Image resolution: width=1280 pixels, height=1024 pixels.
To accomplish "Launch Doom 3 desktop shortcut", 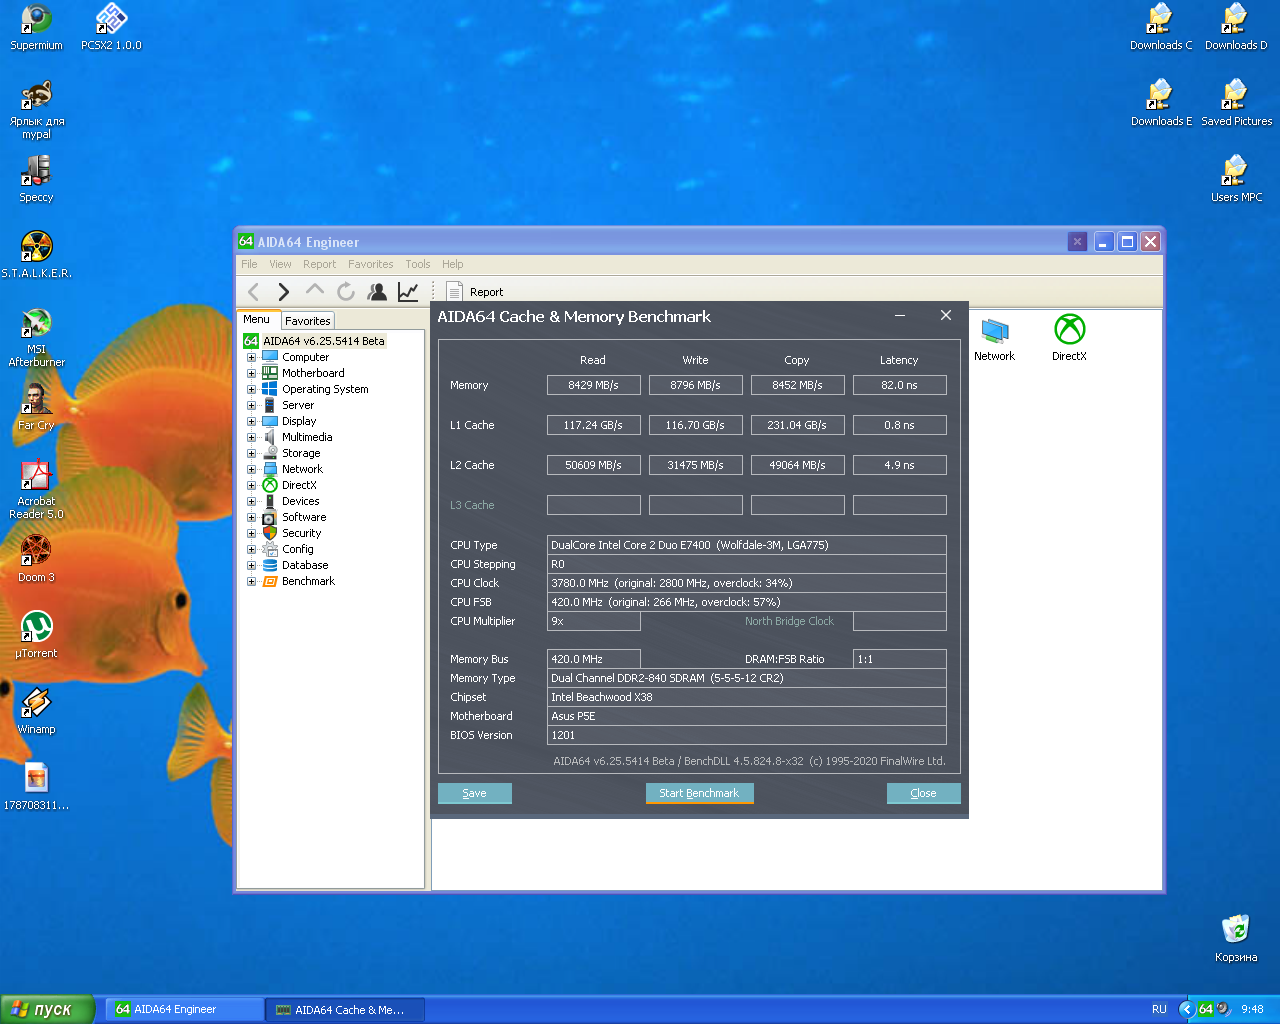I will click(36, 559).
